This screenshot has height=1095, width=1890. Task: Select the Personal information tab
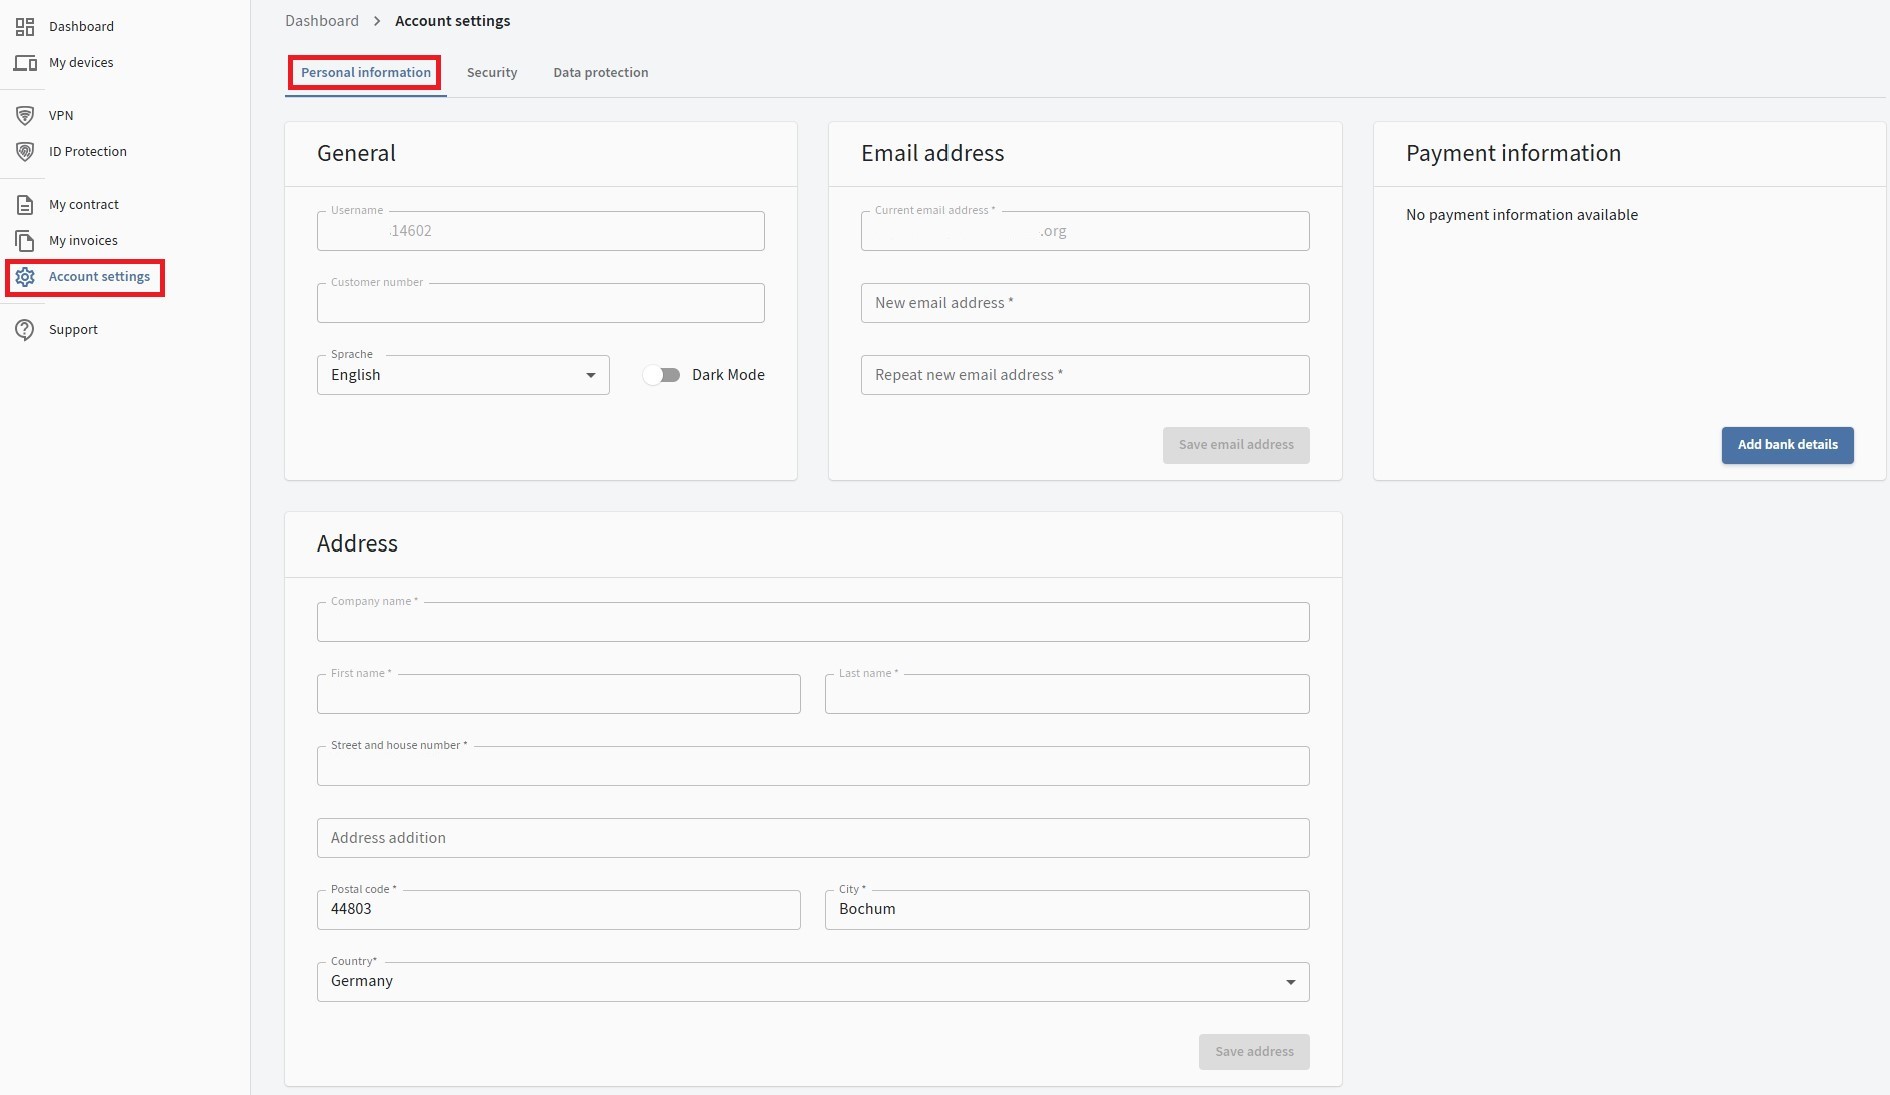pos(365,73)
